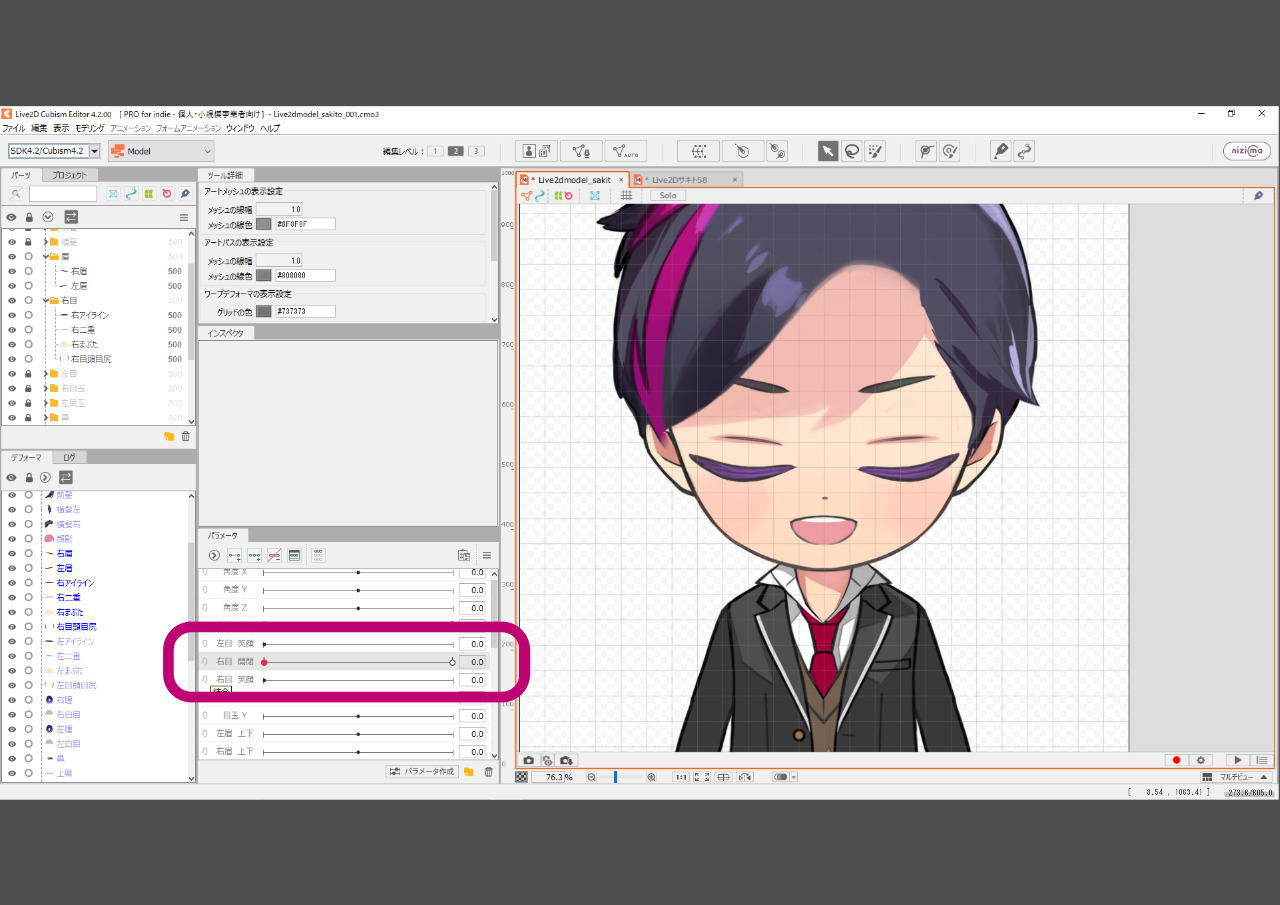Viewport: 1280px width, 905px height.
Task: Click the パラメータ作成 button
Action: 422,772
